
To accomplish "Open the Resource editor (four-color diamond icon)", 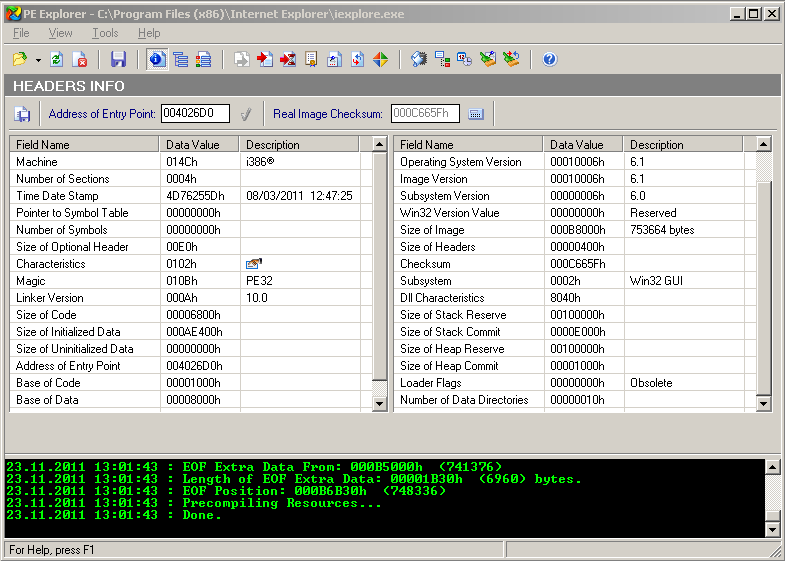I will 380,60.
